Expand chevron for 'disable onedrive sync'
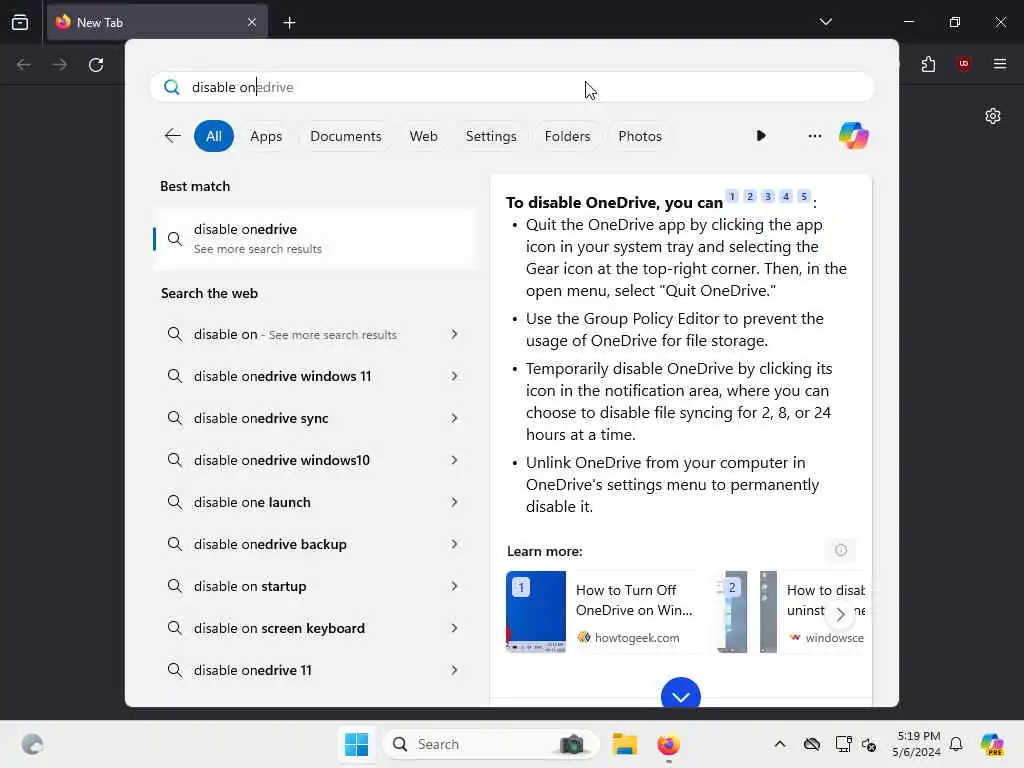1024x768 pixels. coord(455,418)
